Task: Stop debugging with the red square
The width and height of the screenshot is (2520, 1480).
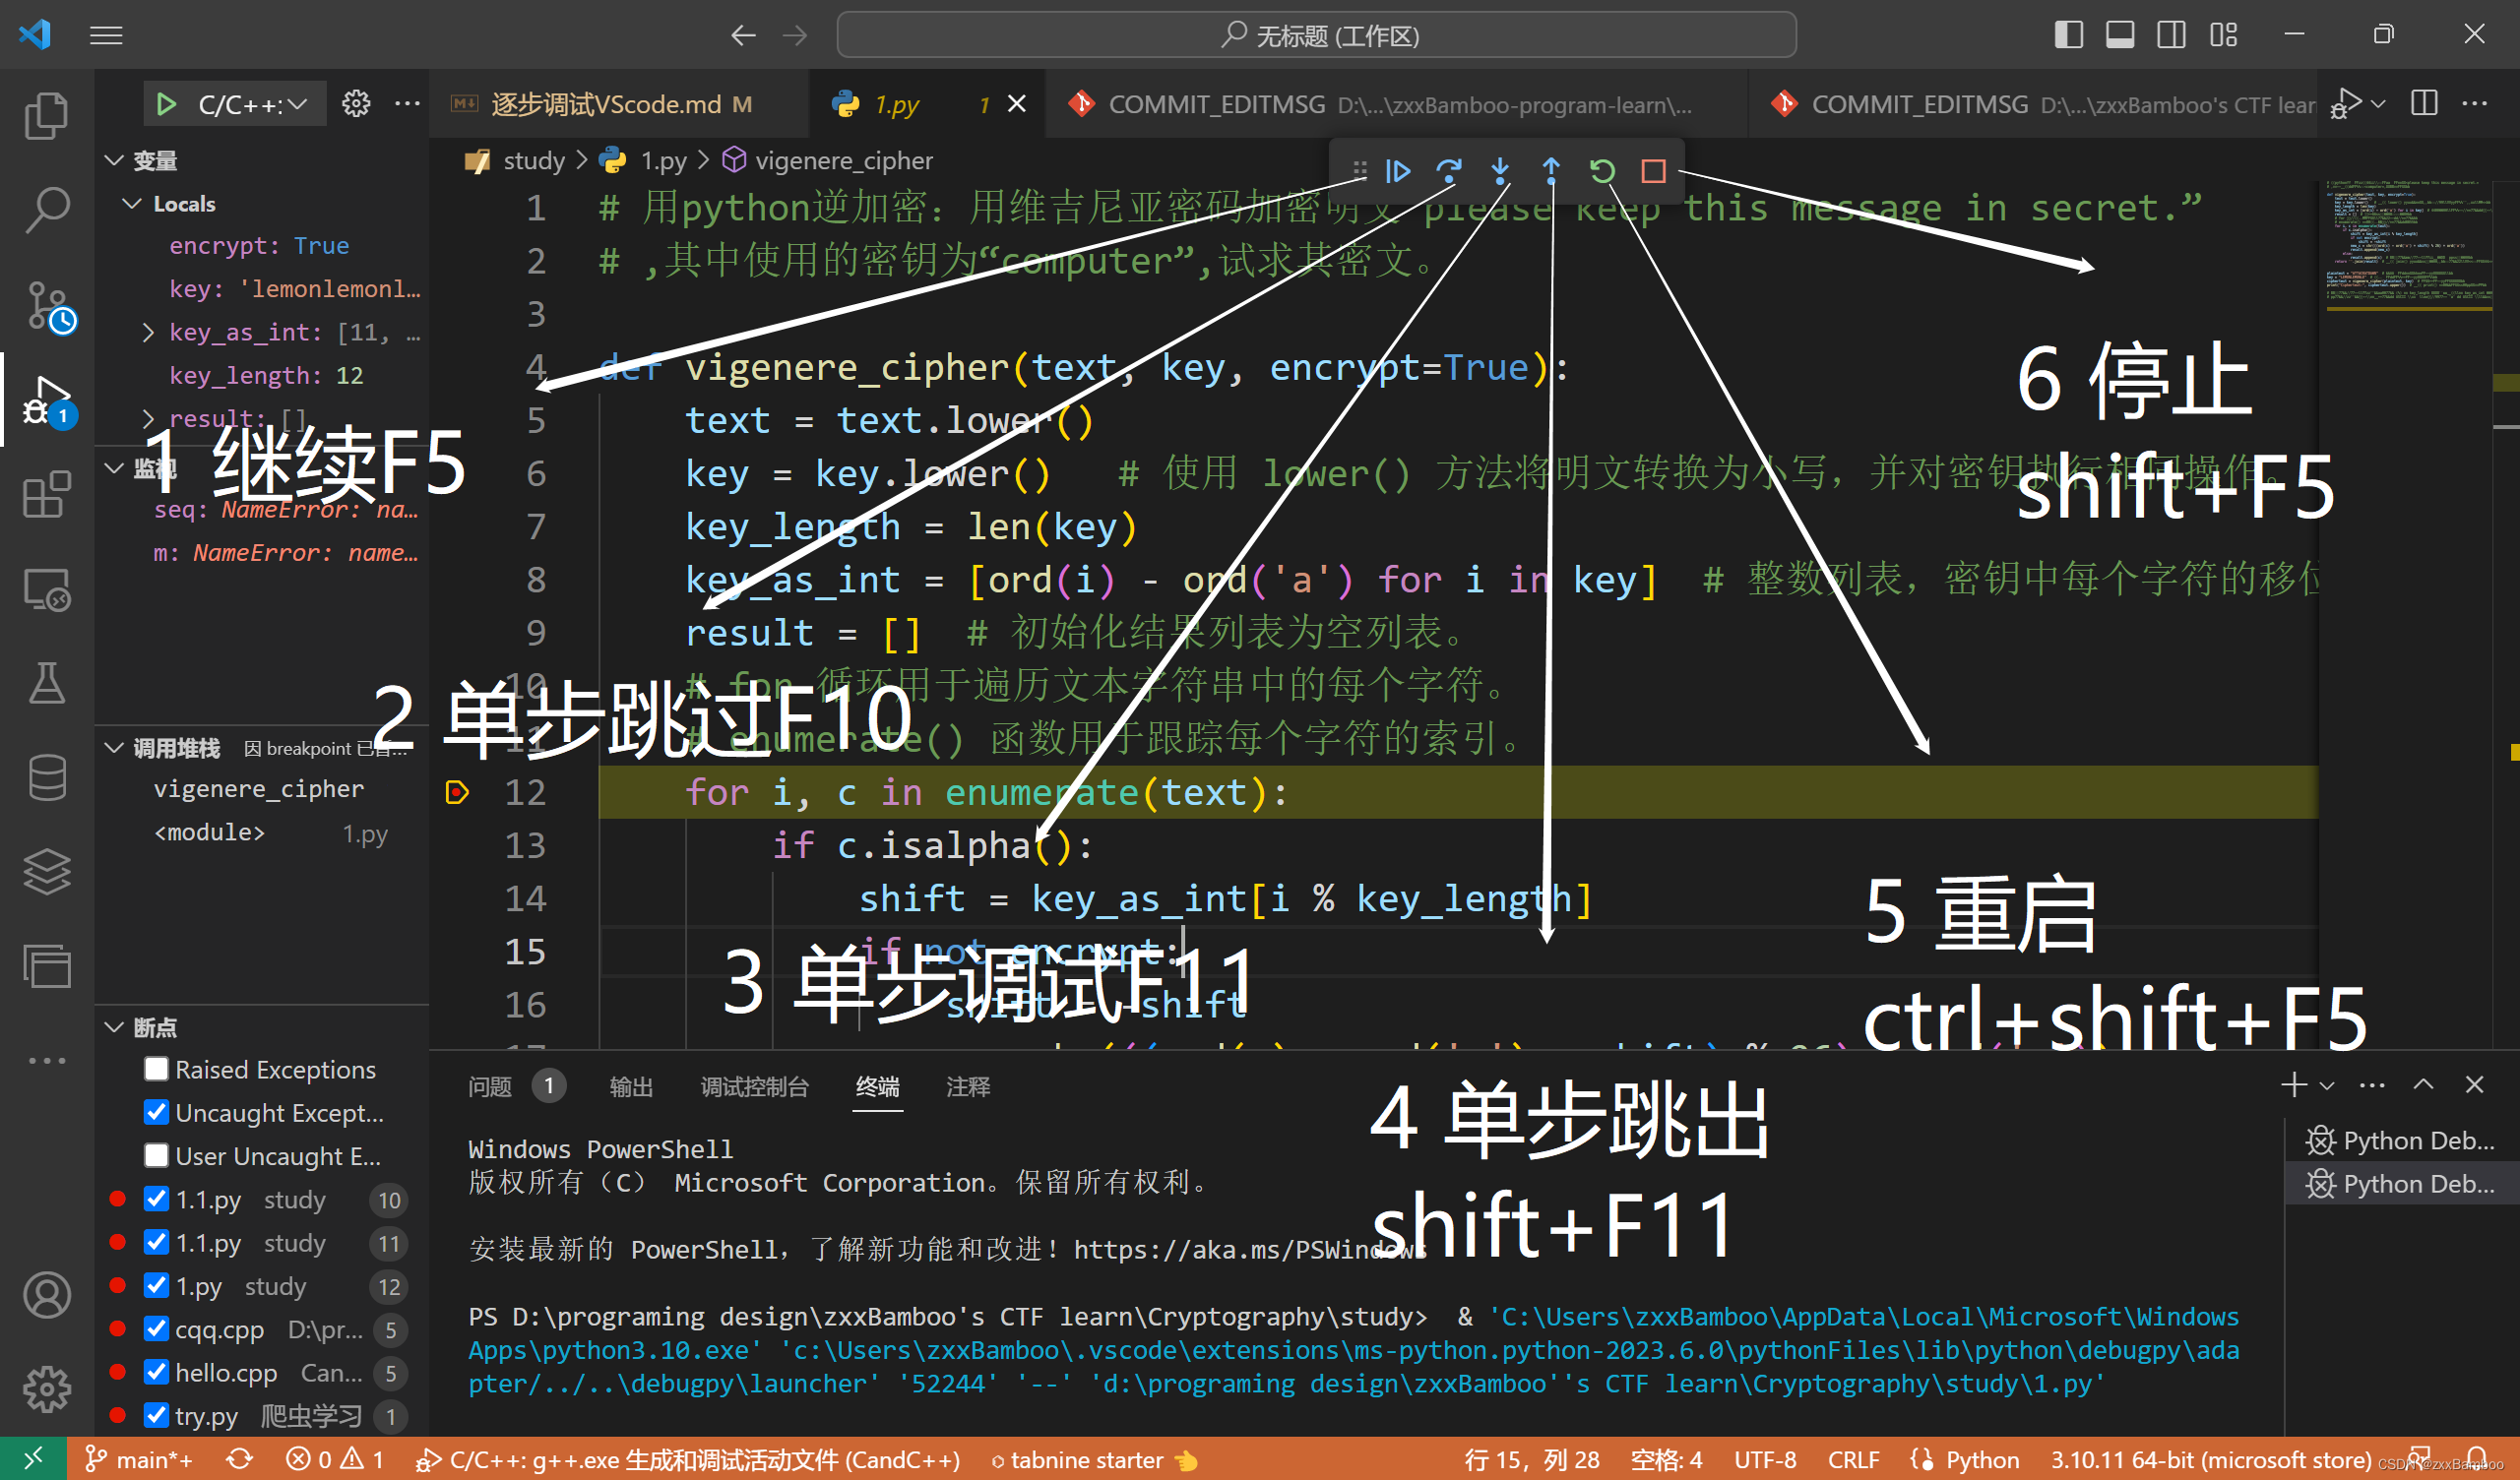Action: 1653,171
